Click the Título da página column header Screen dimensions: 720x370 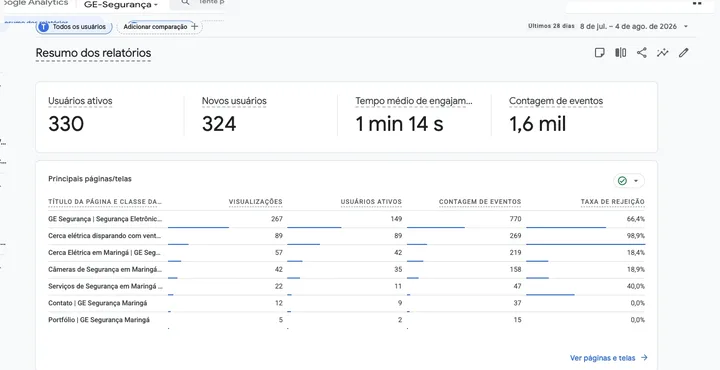105,202
